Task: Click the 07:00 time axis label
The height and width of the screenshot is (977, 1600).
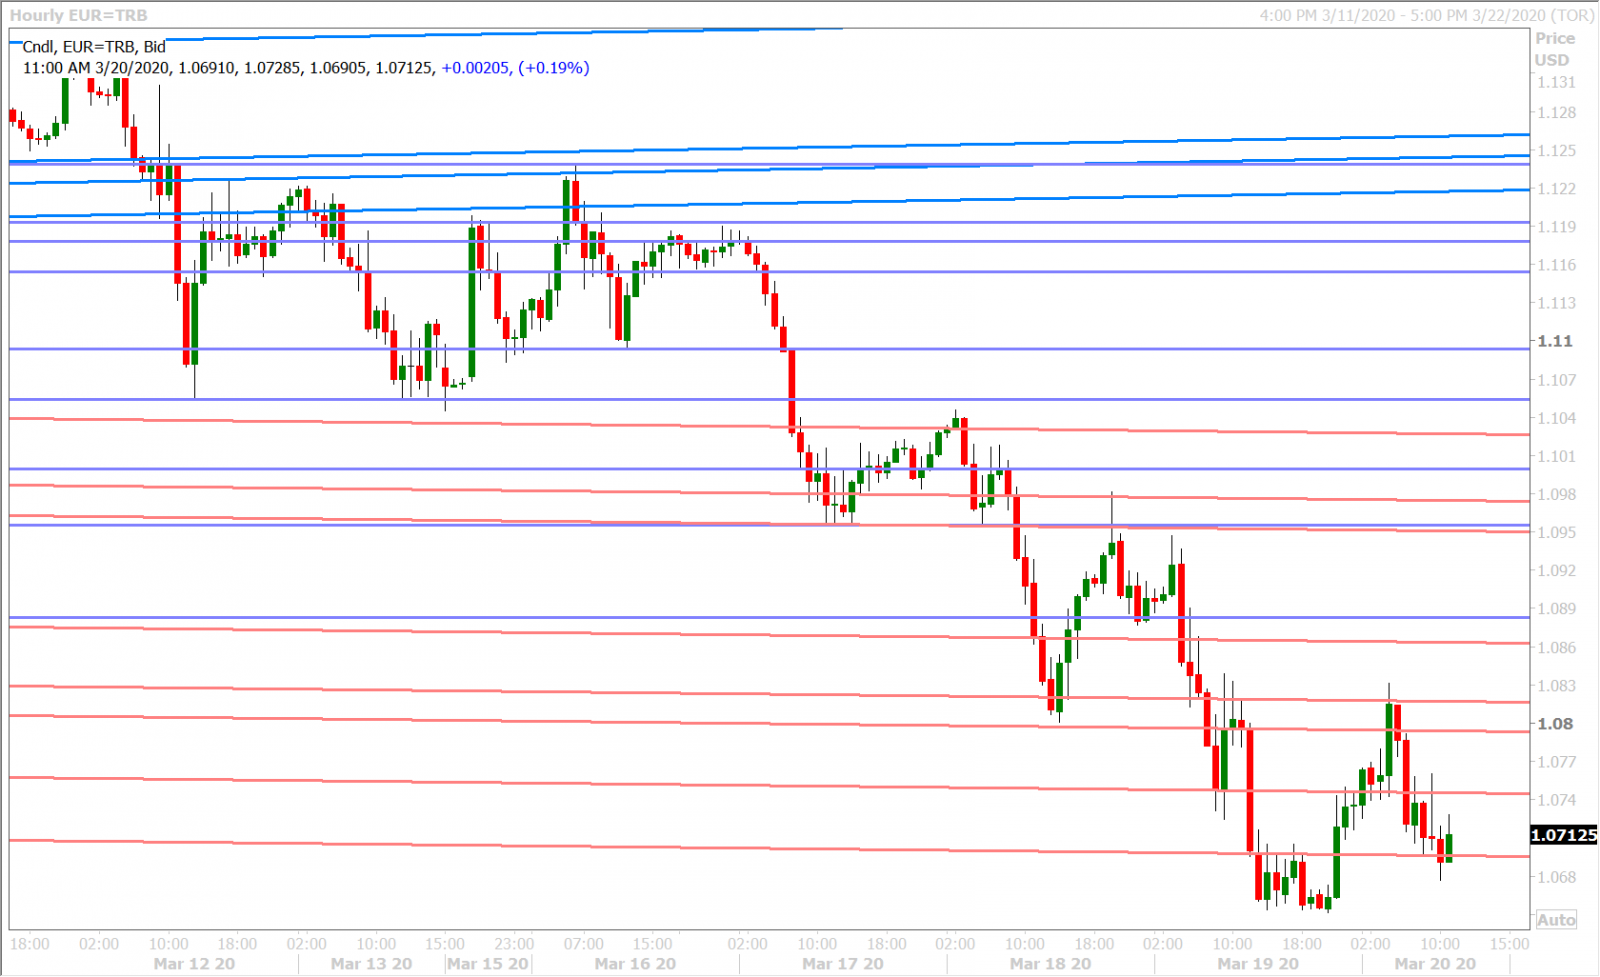Action: (584, 944)
